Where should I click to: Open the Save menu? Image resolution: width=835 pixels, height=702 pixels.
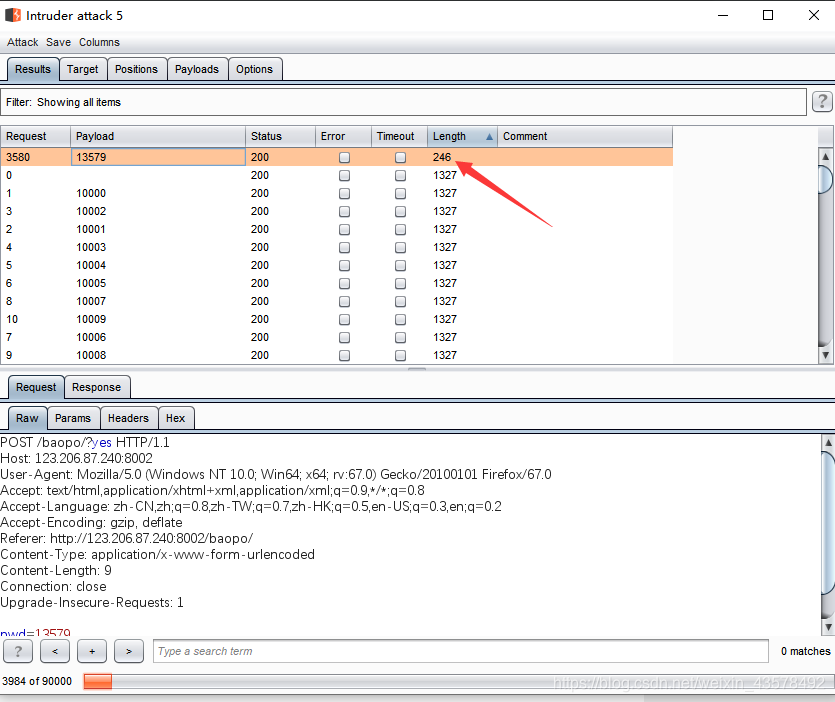[x=58, y=42]
